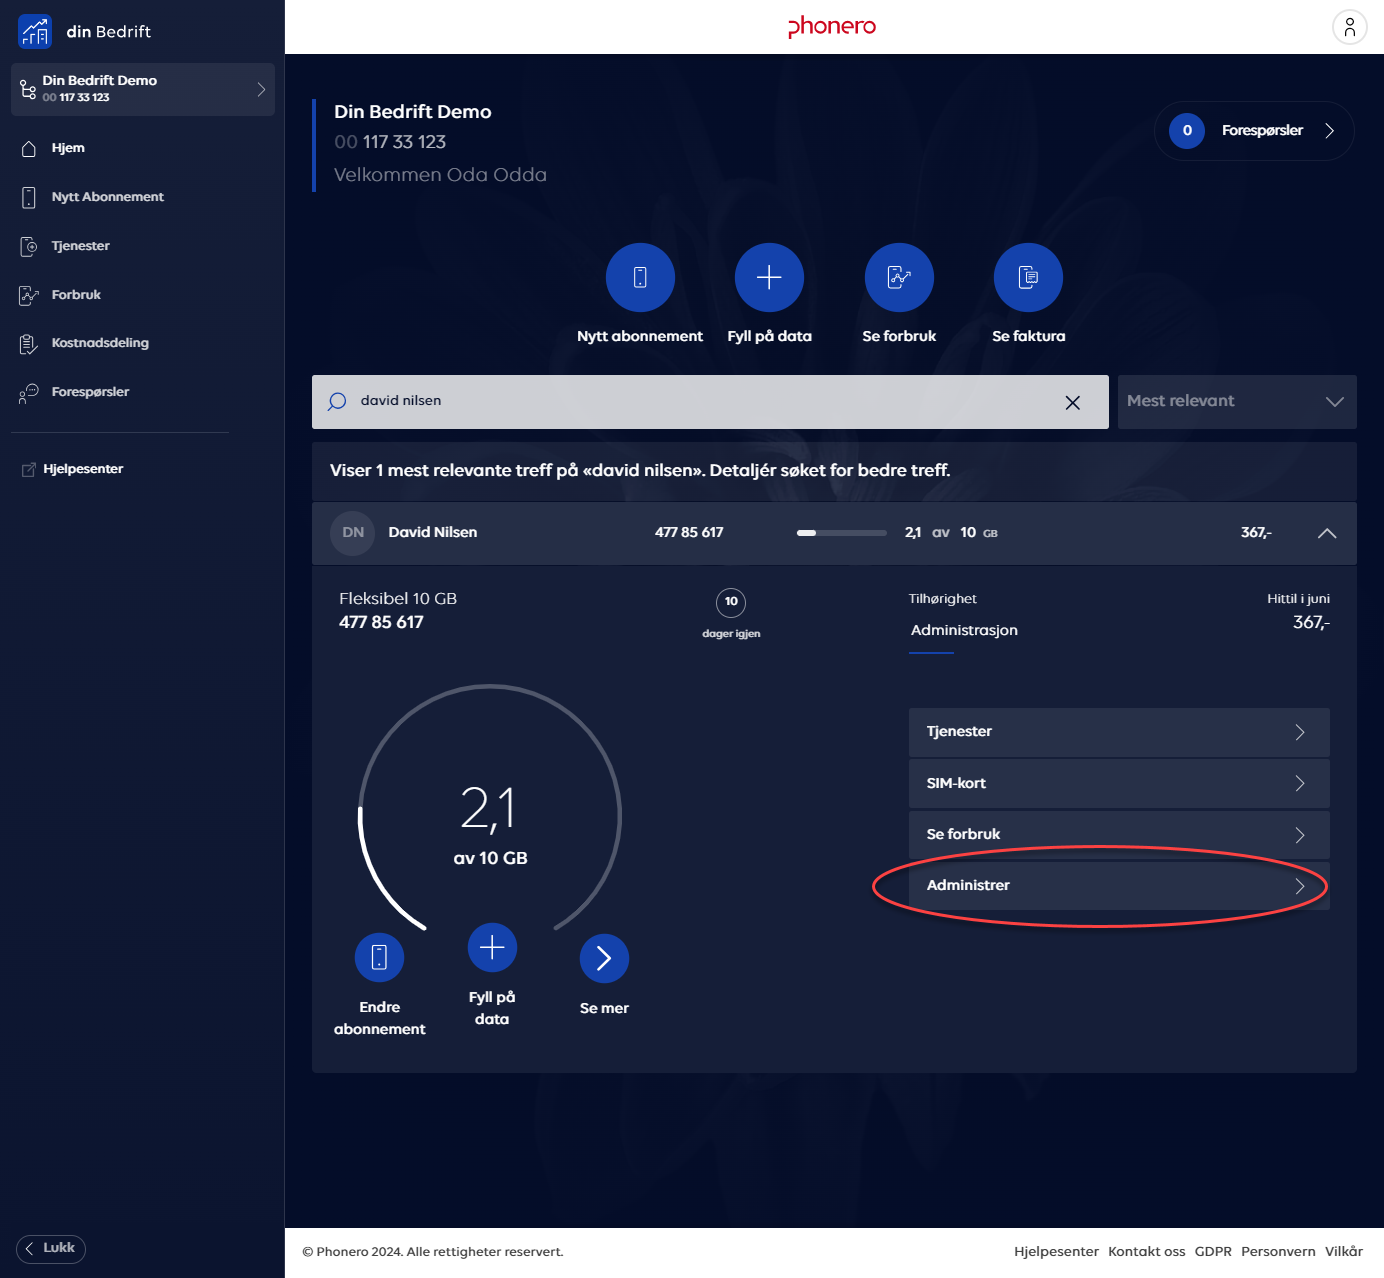Select the Administrasjon tab under Tilhørighet
The width and height of the screenshot is (1384, 1278).
[x=964, y=630]
